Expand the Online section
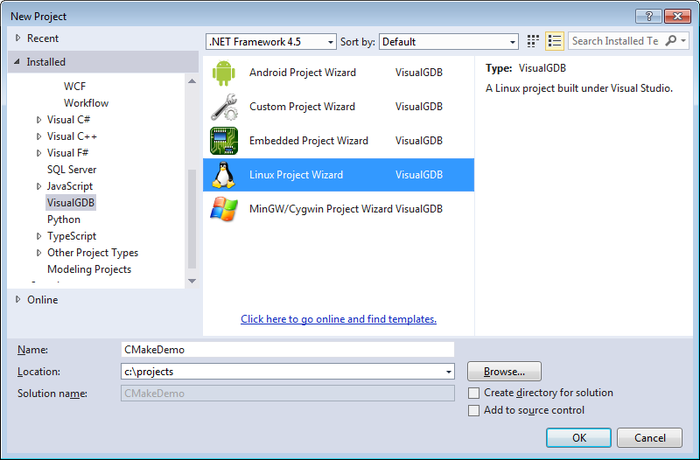The height and width of the screenshot is (460, 700). pos(18,299)
